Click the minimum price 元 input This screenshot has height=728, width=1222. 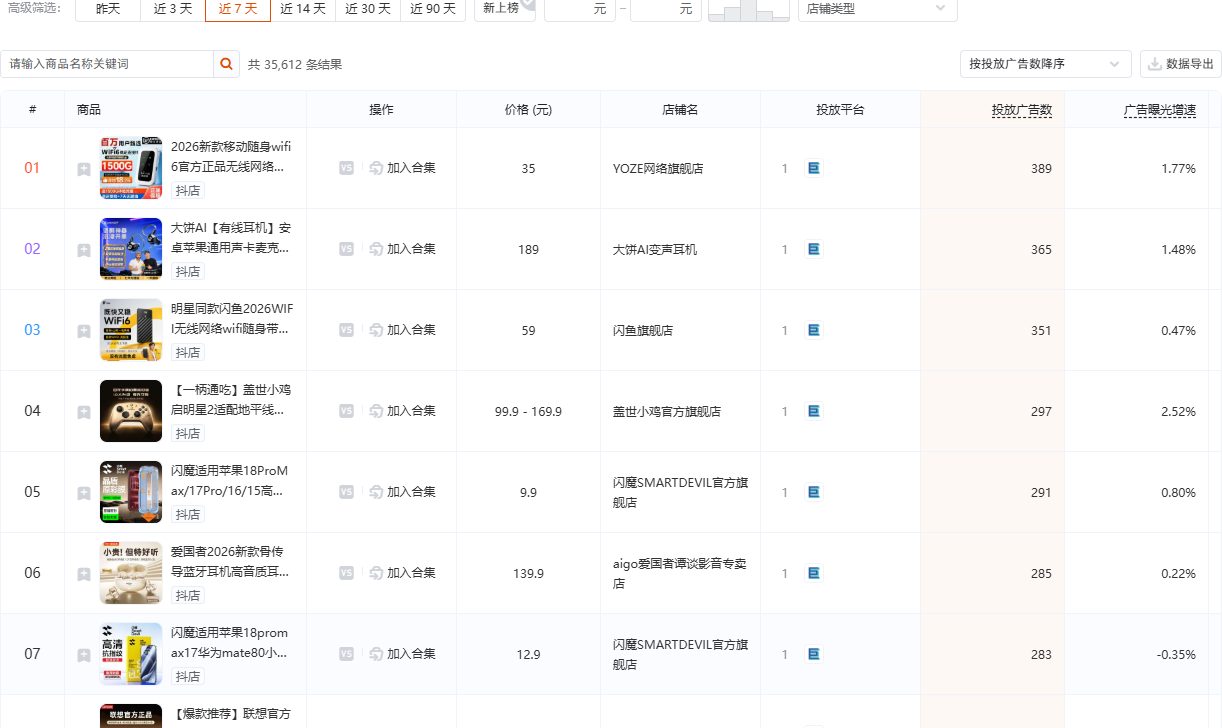579,9
